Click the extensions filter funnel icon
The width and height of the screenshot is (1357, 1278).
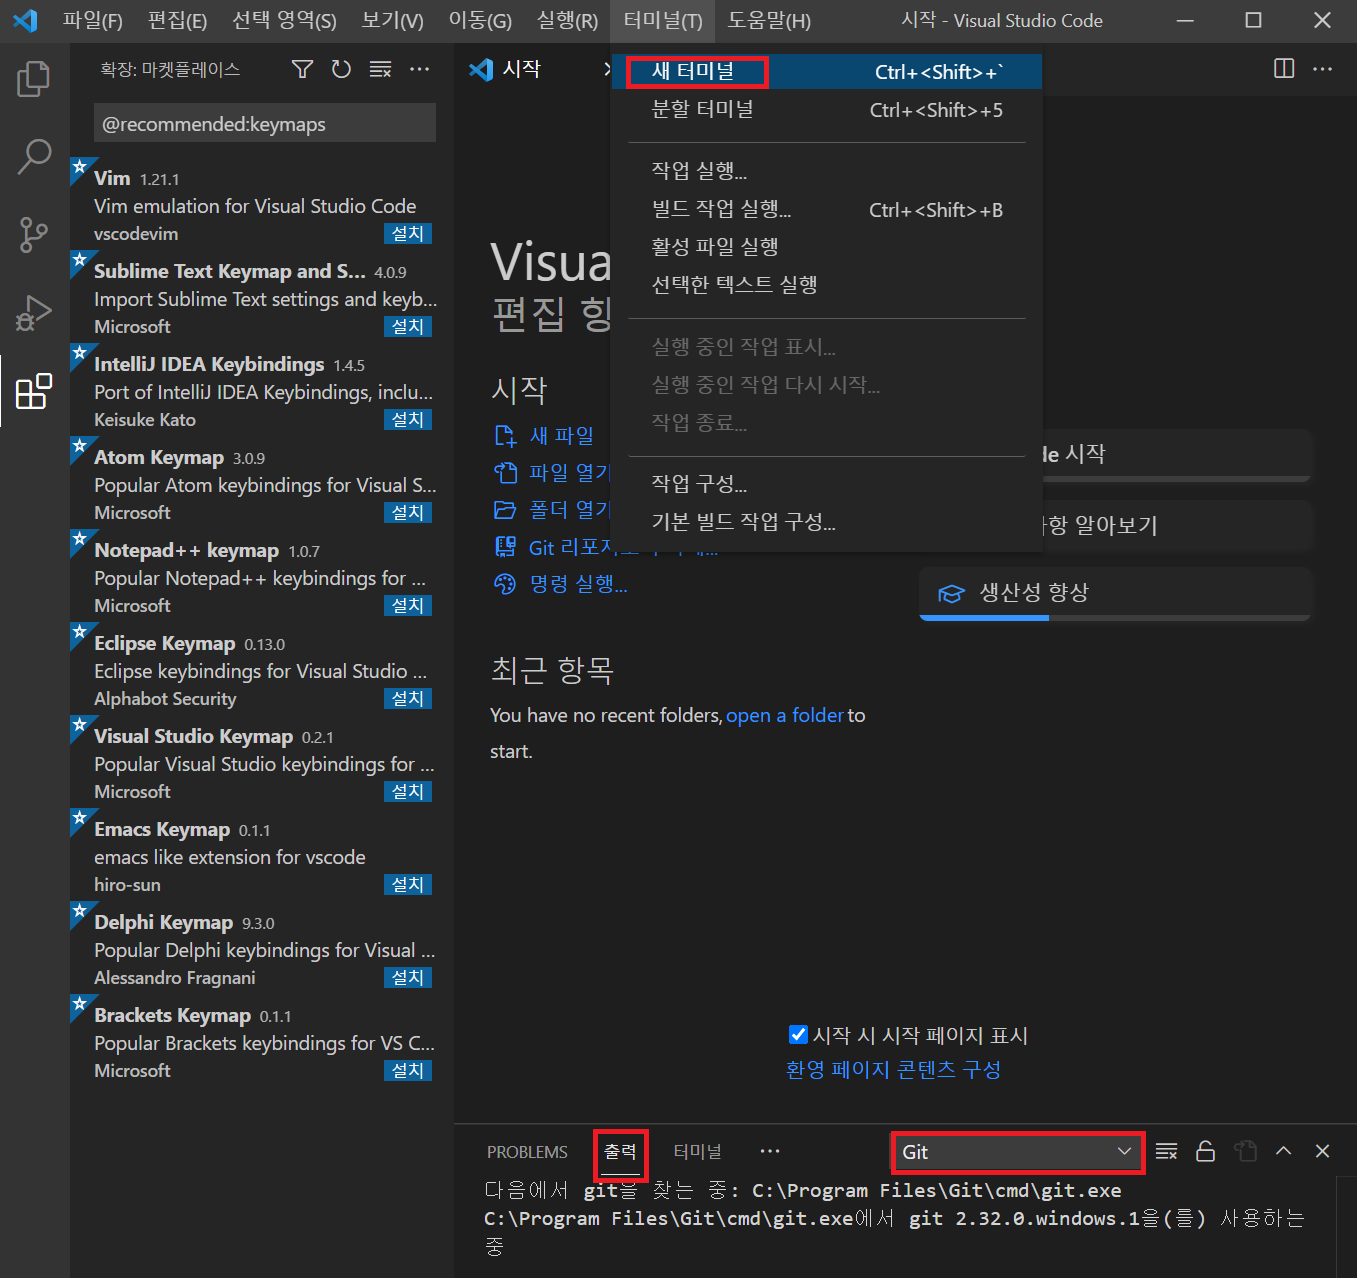click(x=302, y=69)
